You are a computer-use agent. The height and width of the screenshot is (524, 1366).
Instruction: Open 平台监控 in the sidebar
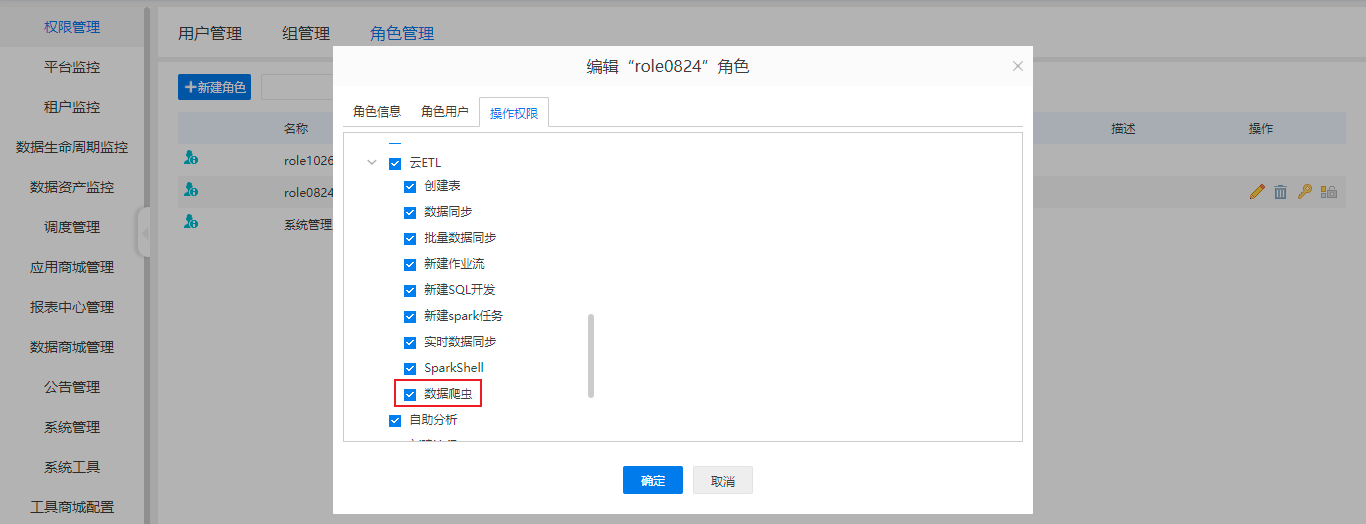tap(72, 67)
